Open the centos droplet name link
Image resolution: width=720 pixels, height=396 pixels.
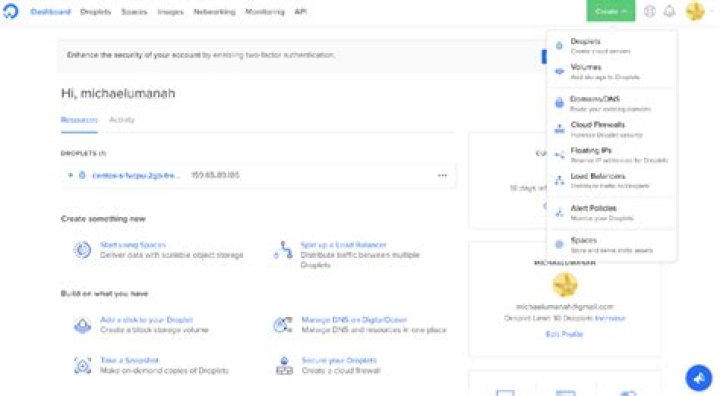click(x=136, y=175)
